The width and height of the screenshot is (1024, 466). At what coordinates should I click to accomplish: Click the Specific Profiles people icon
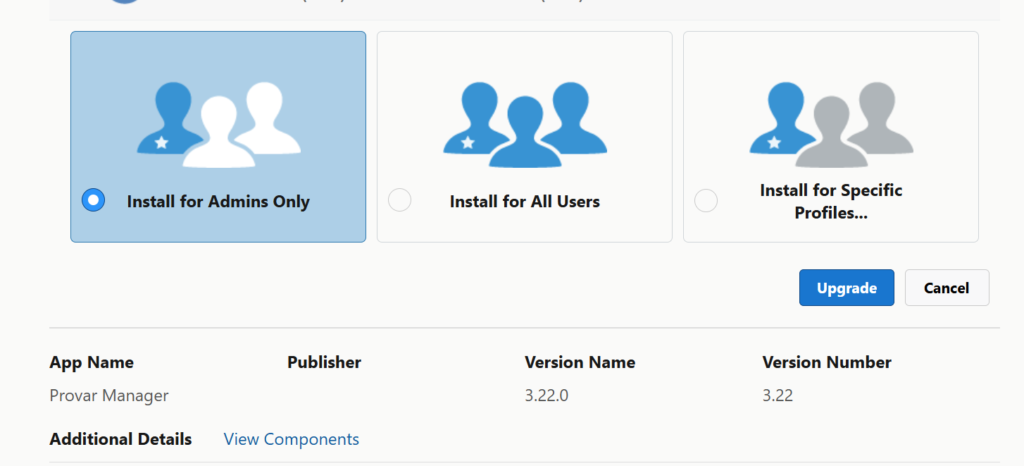pos(831,124)
